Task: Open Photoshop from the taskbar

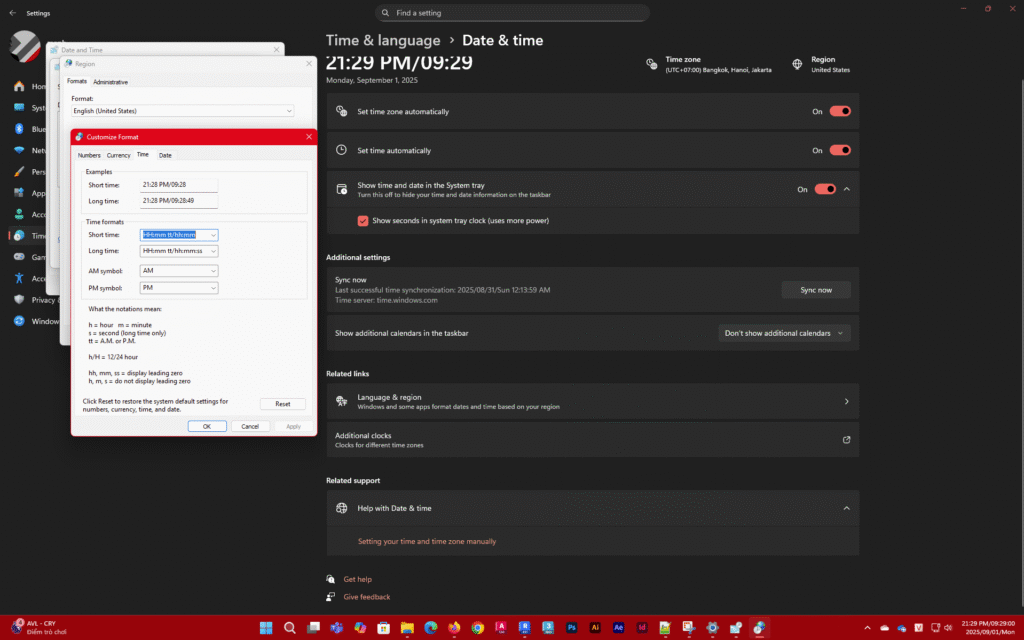Action: tap(572, 627)
